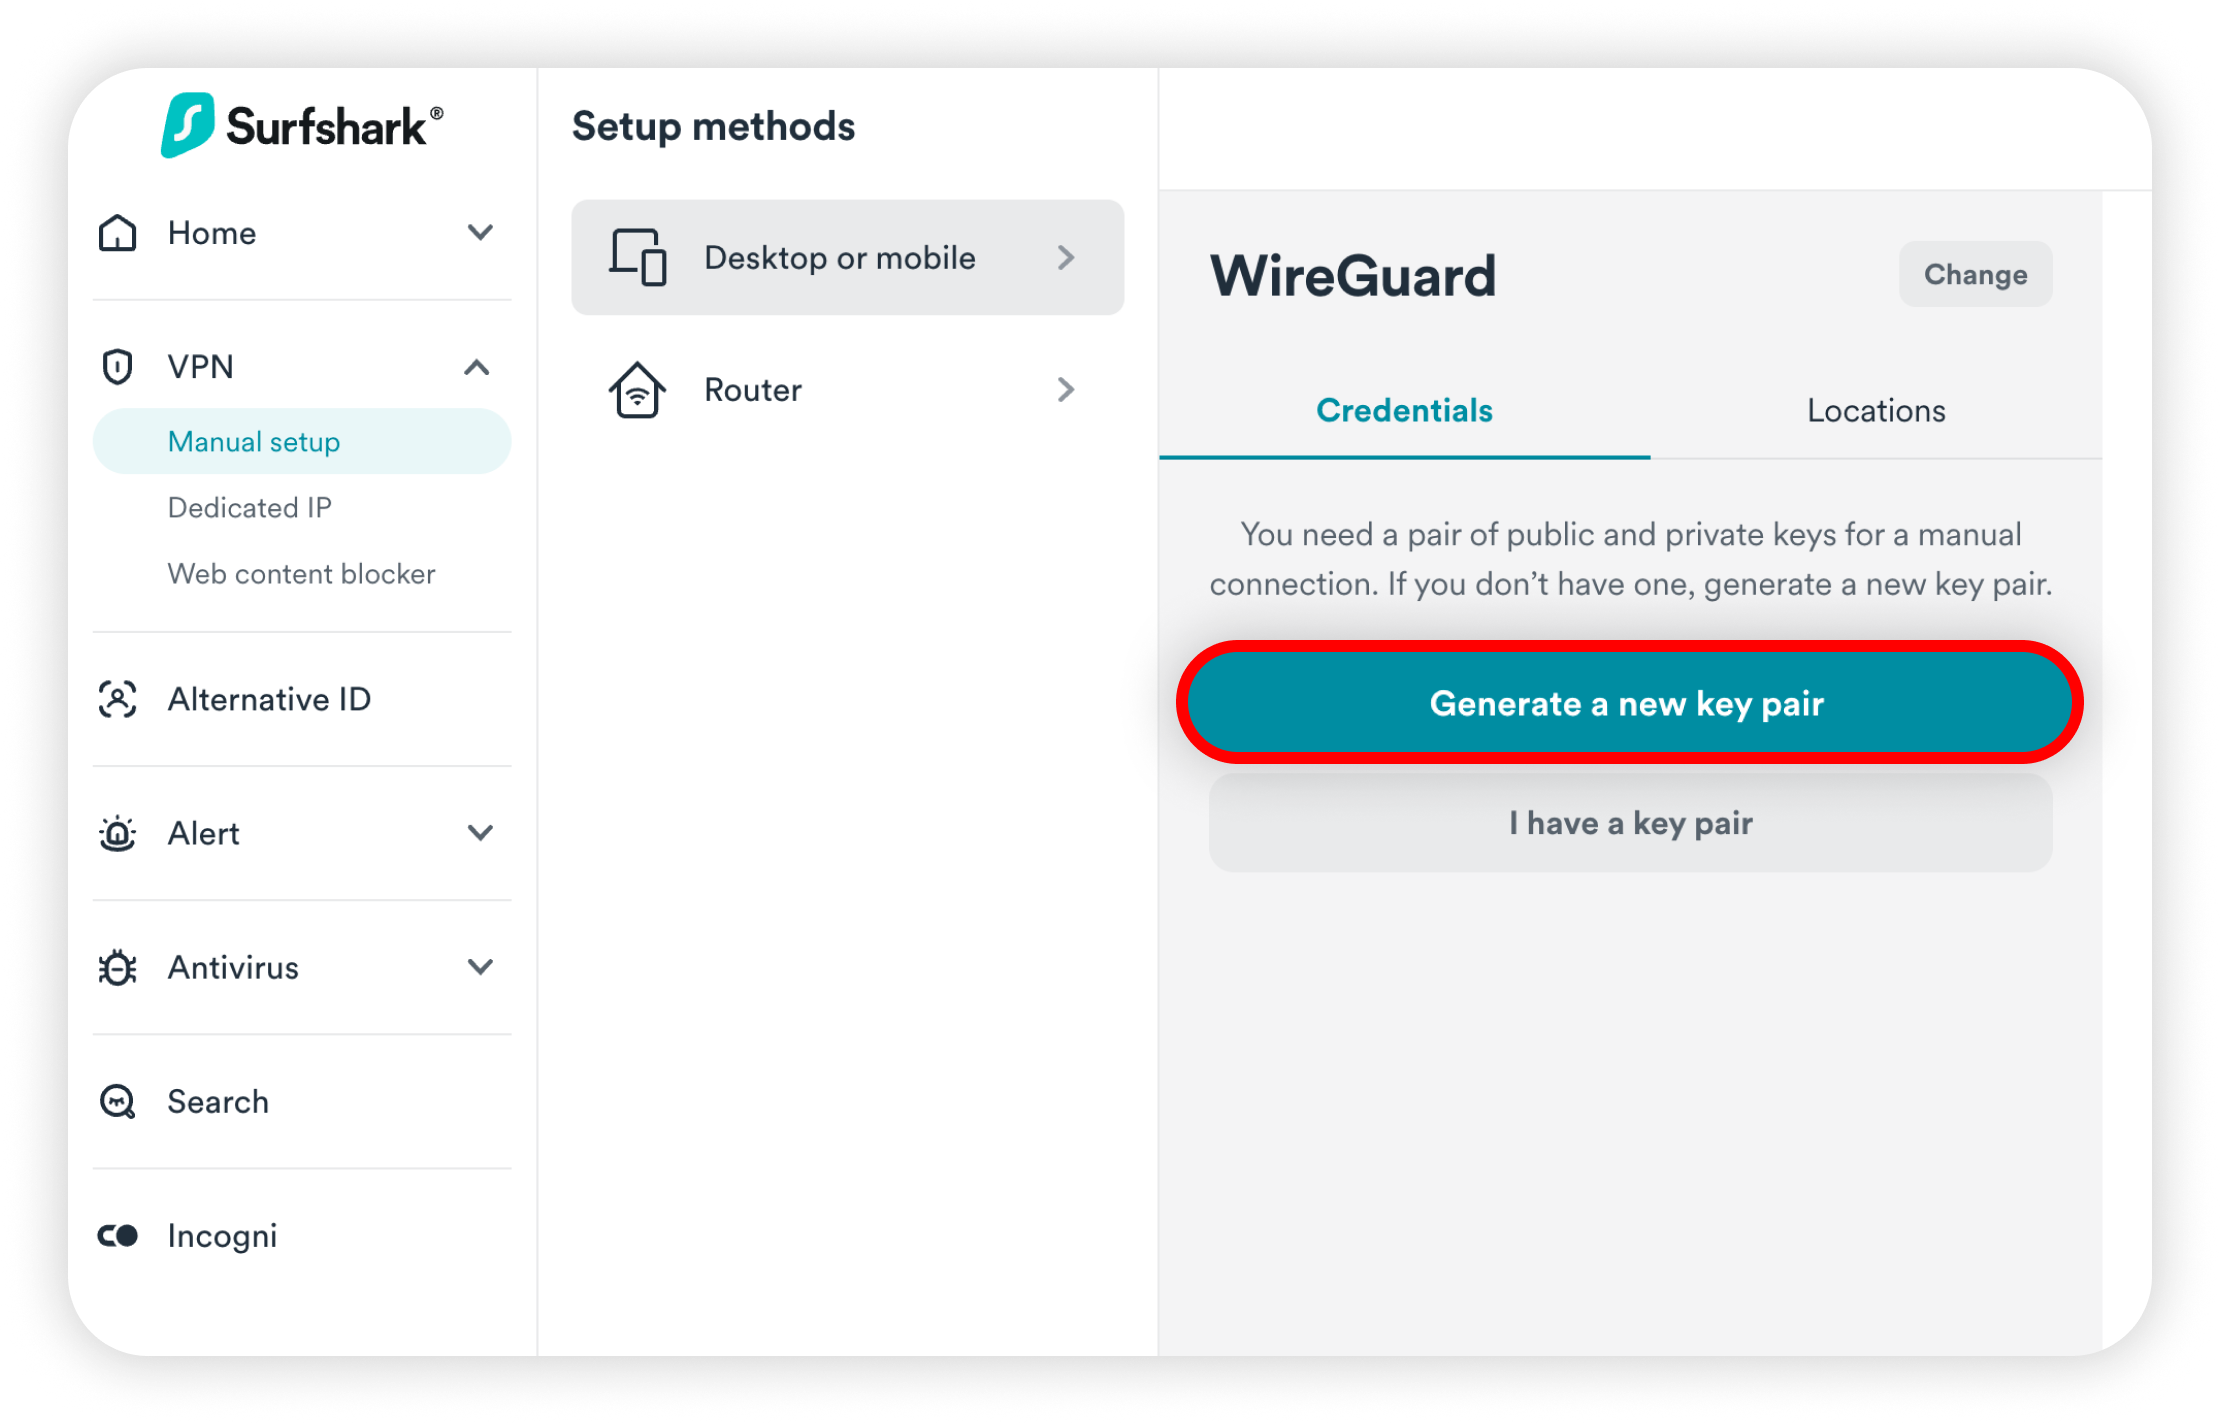Select the Credentials tab
The image size is (2220, 1424).
pos(1404,411)
